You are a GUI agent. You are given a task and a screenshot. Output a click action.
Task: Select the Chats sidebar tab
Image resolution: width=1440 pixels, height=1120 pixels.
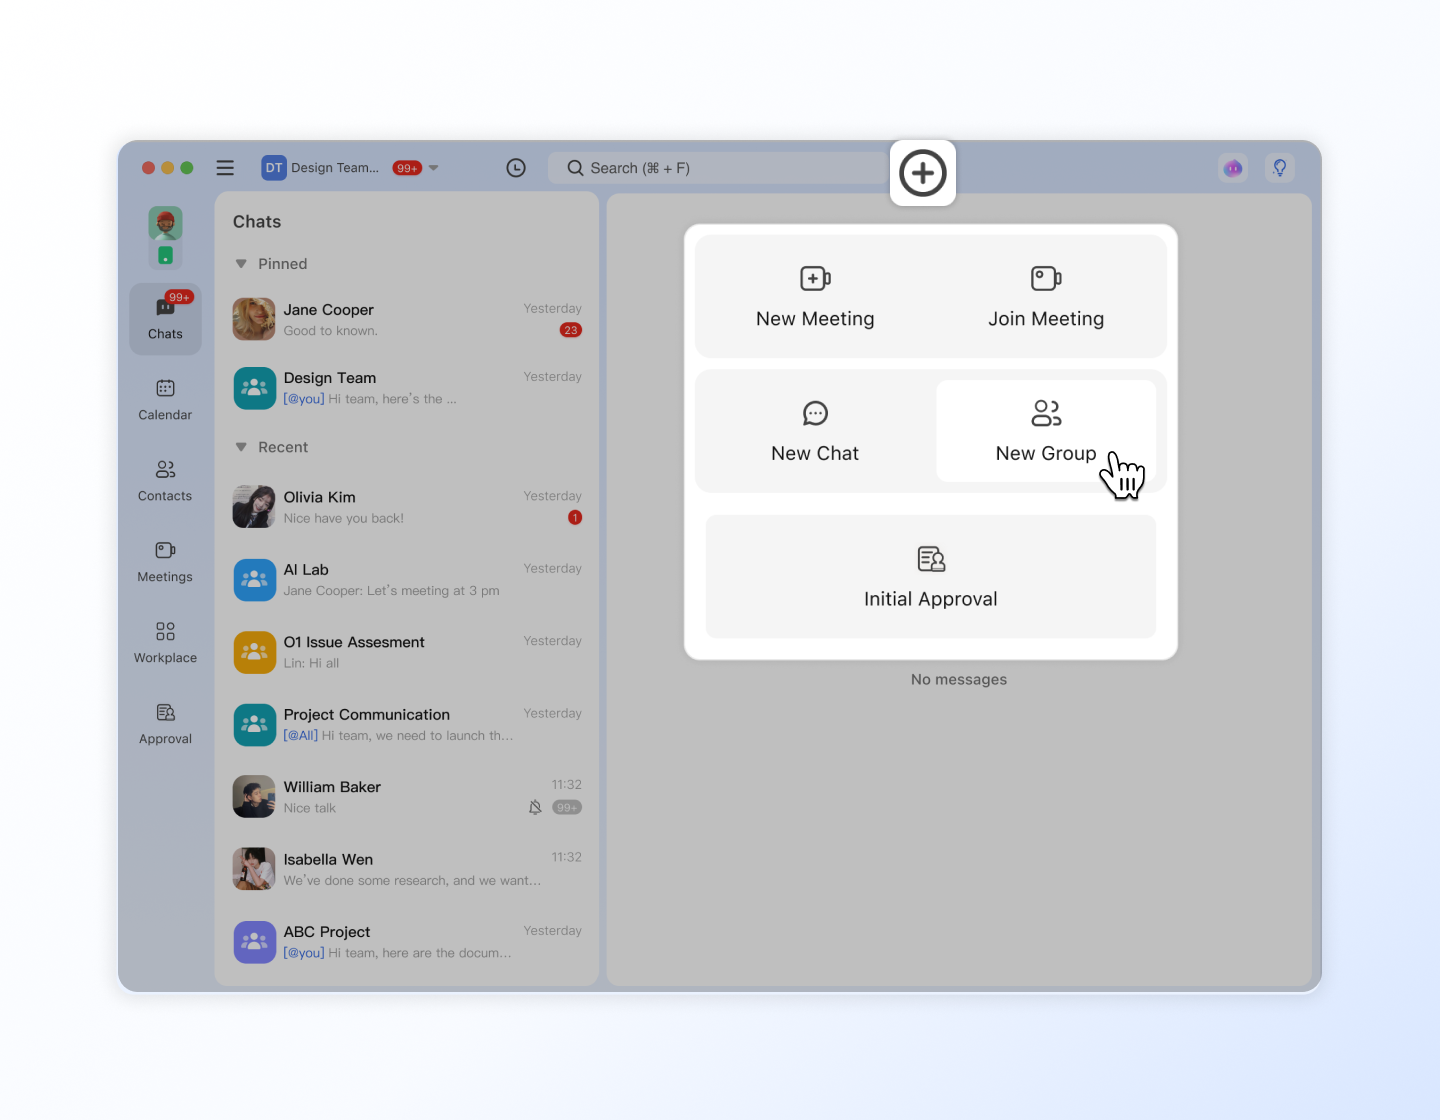click(165, 319)
